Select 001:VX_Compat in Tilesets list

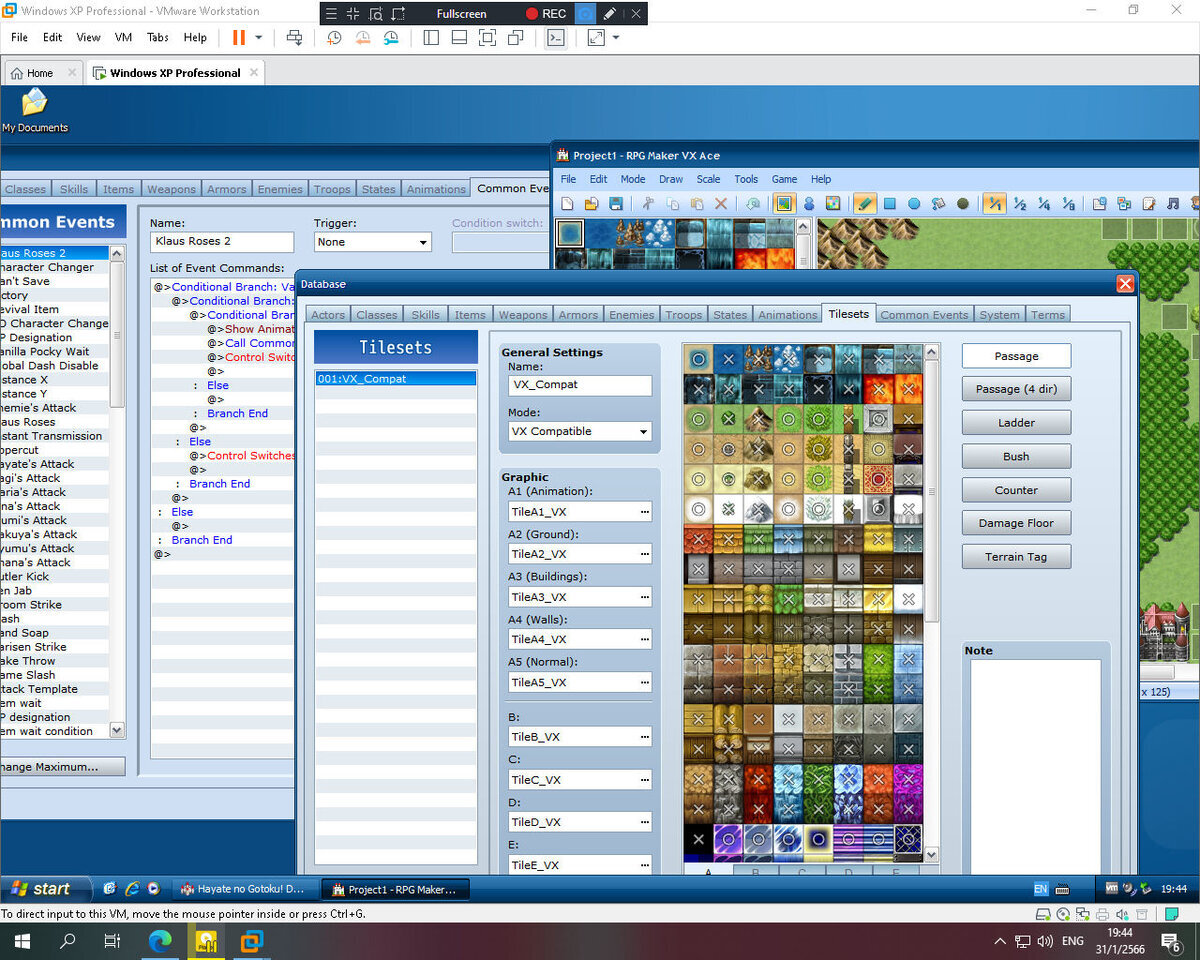point(396,379)
